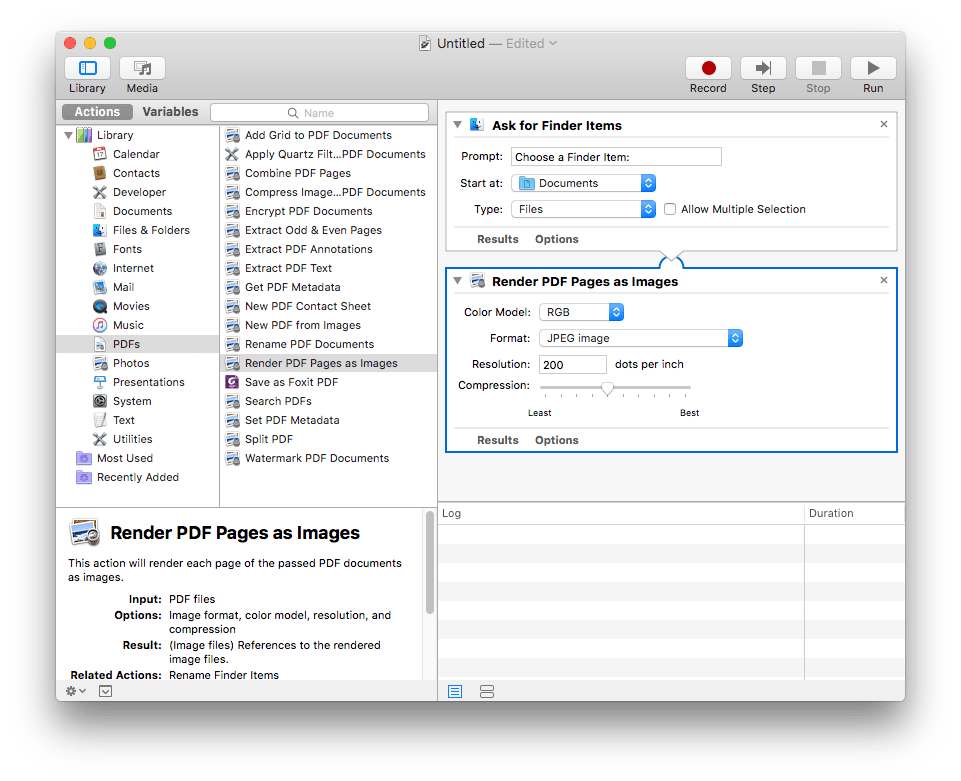The width and height of the screenshot is (961, 781).
Task: Select the PDFs category in Library
Action: click(137, 344)
